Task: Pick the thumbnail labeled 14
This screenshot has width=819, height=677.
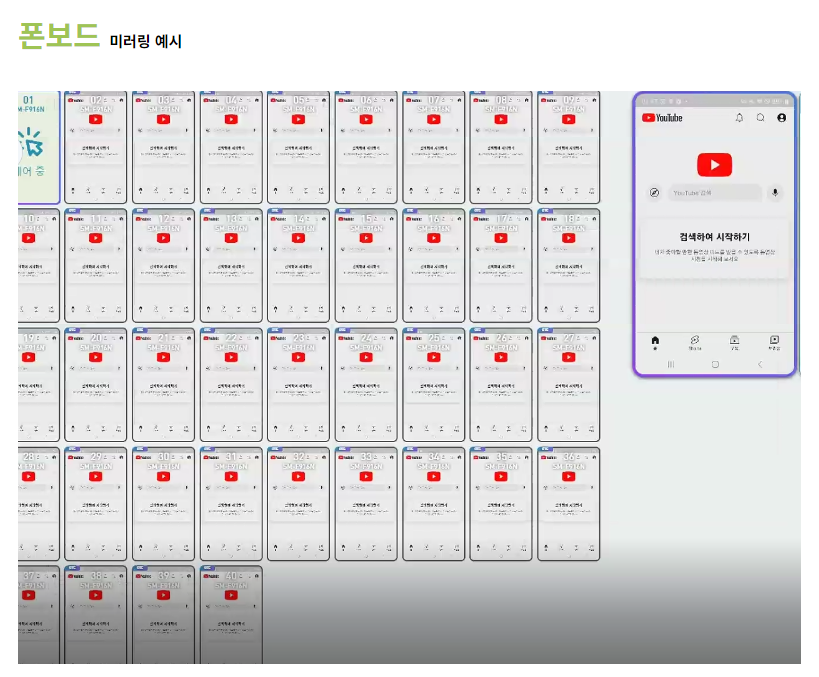Action: pyautogui.click(x=298, y=265)
